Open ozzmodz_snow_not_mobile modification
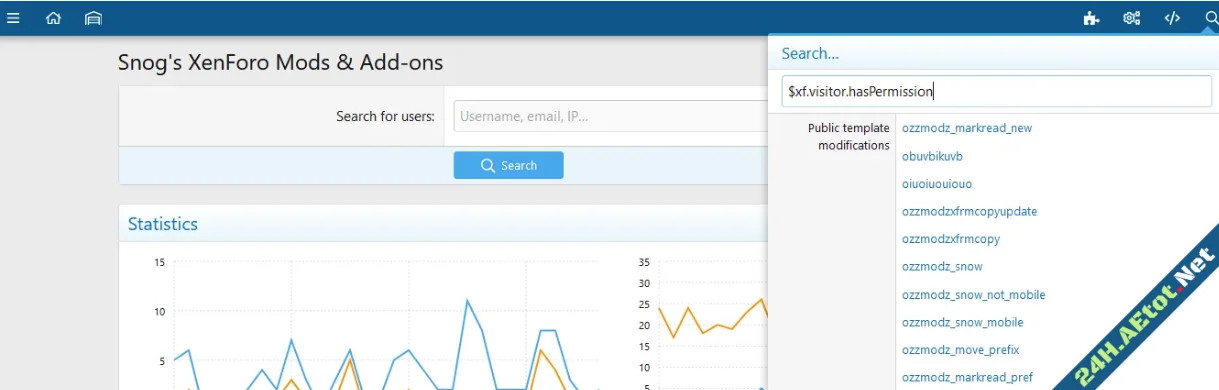The image size is (1219, 390). 973,295
